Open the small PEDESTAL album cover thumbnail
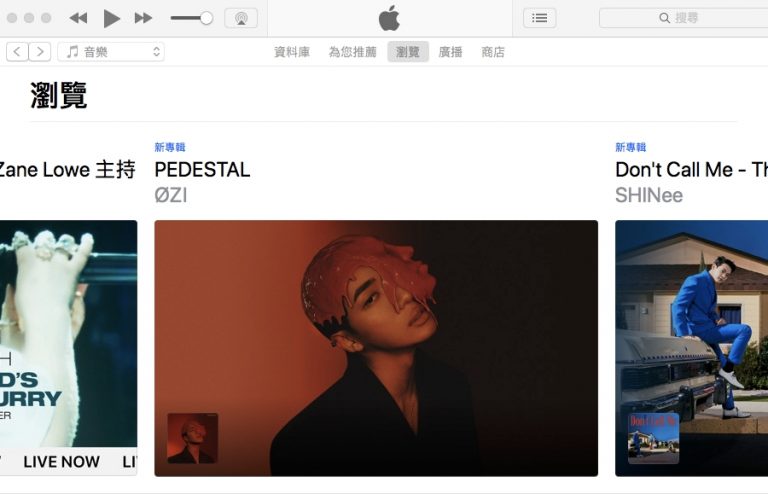This screenshot has height=494, width=768. (192, 438)
